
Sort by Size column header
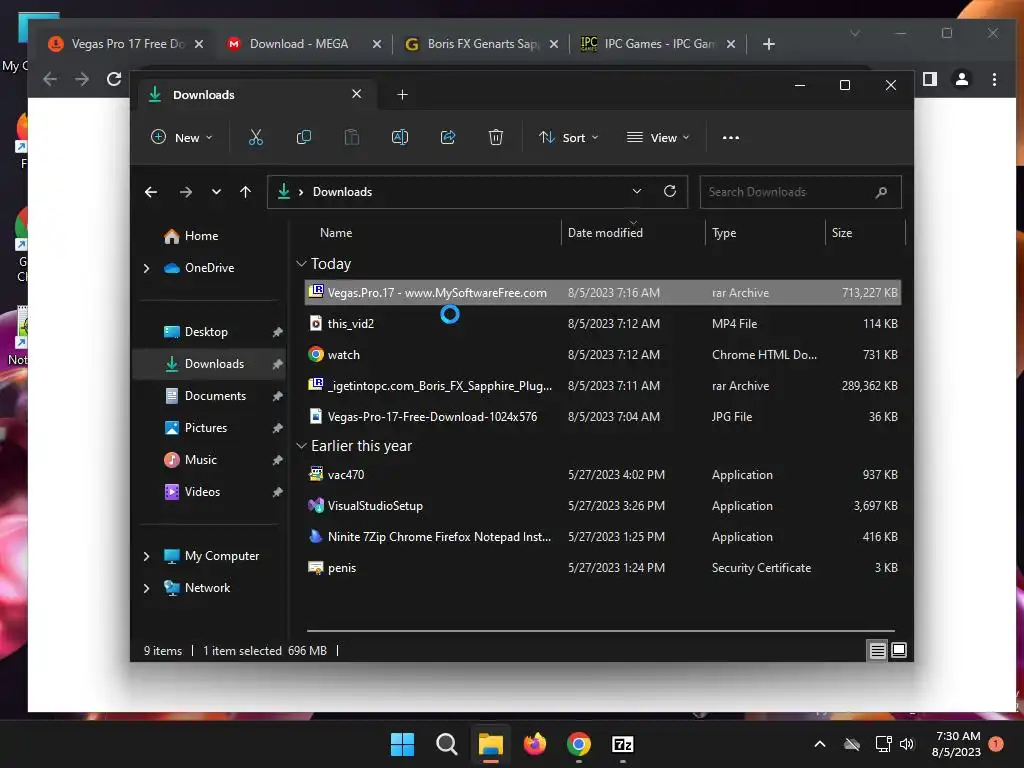coord(842,233)
